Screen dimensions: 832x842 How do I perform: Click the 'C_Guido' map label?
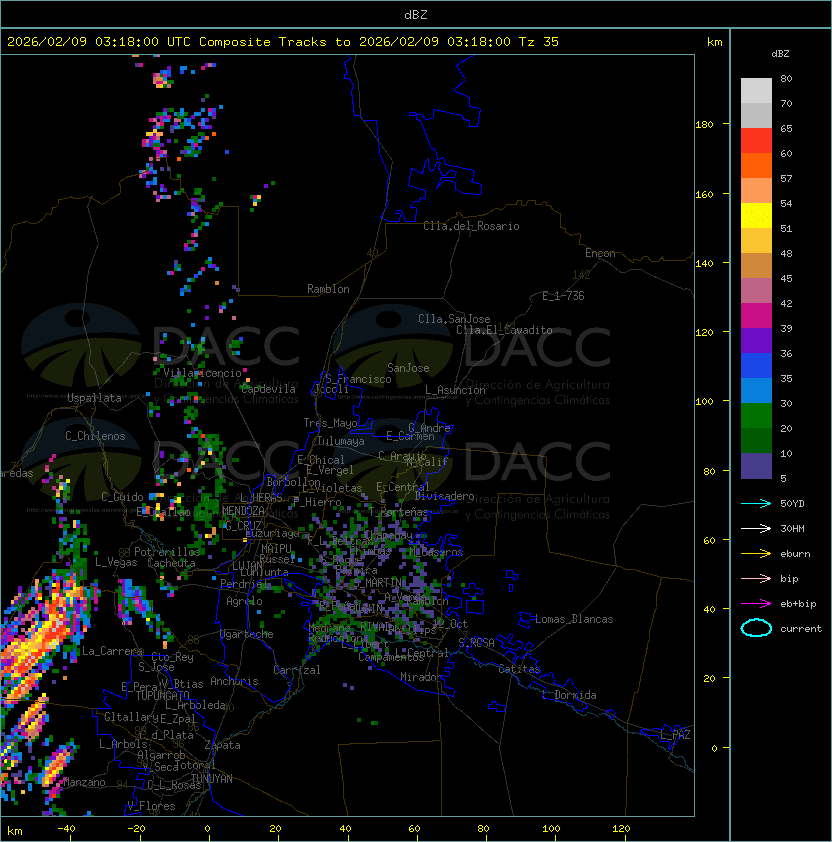[122, 497]
